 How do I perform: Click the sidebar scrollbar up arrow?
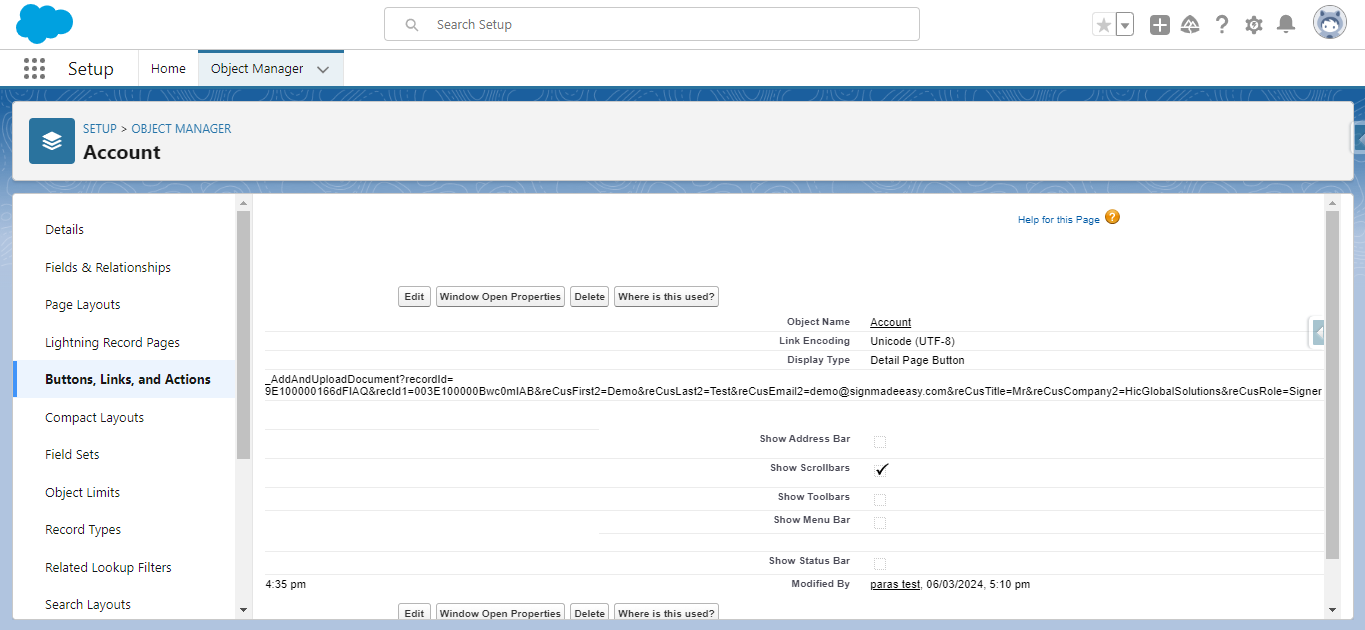242,203
